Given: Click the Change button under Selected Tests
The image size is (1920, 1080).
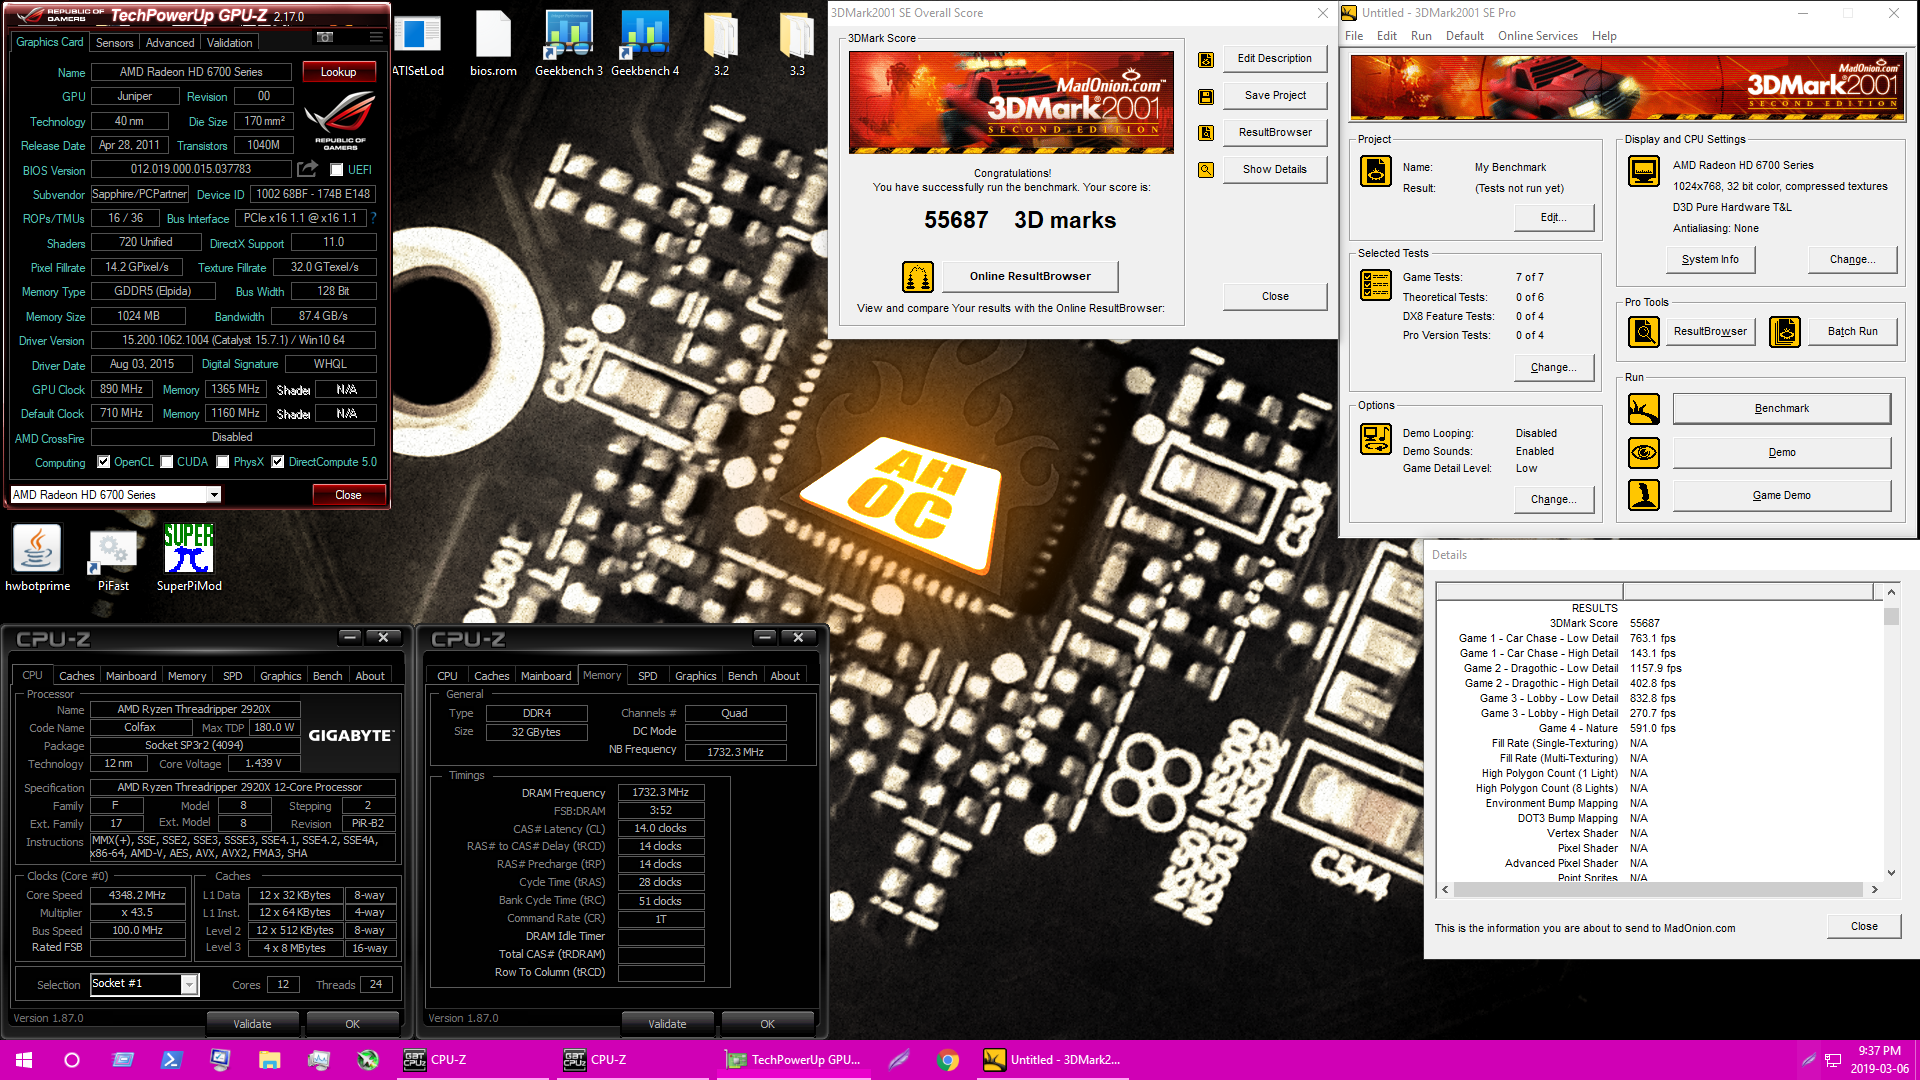Looking at the screenshot, I should pos(1553,367).
